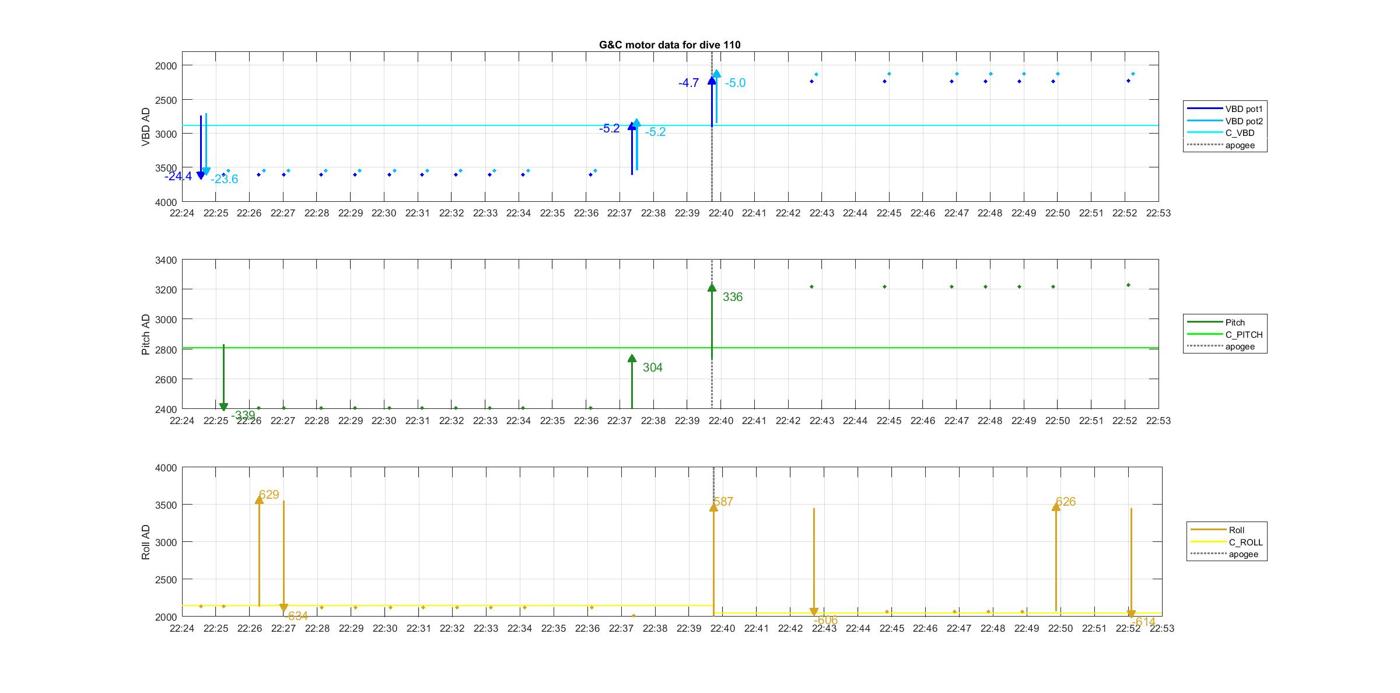Click the "3400" y-tick on the Pitch plot
The width and height of the screenshot is (1400, 693).
click(x=165, y=261)
